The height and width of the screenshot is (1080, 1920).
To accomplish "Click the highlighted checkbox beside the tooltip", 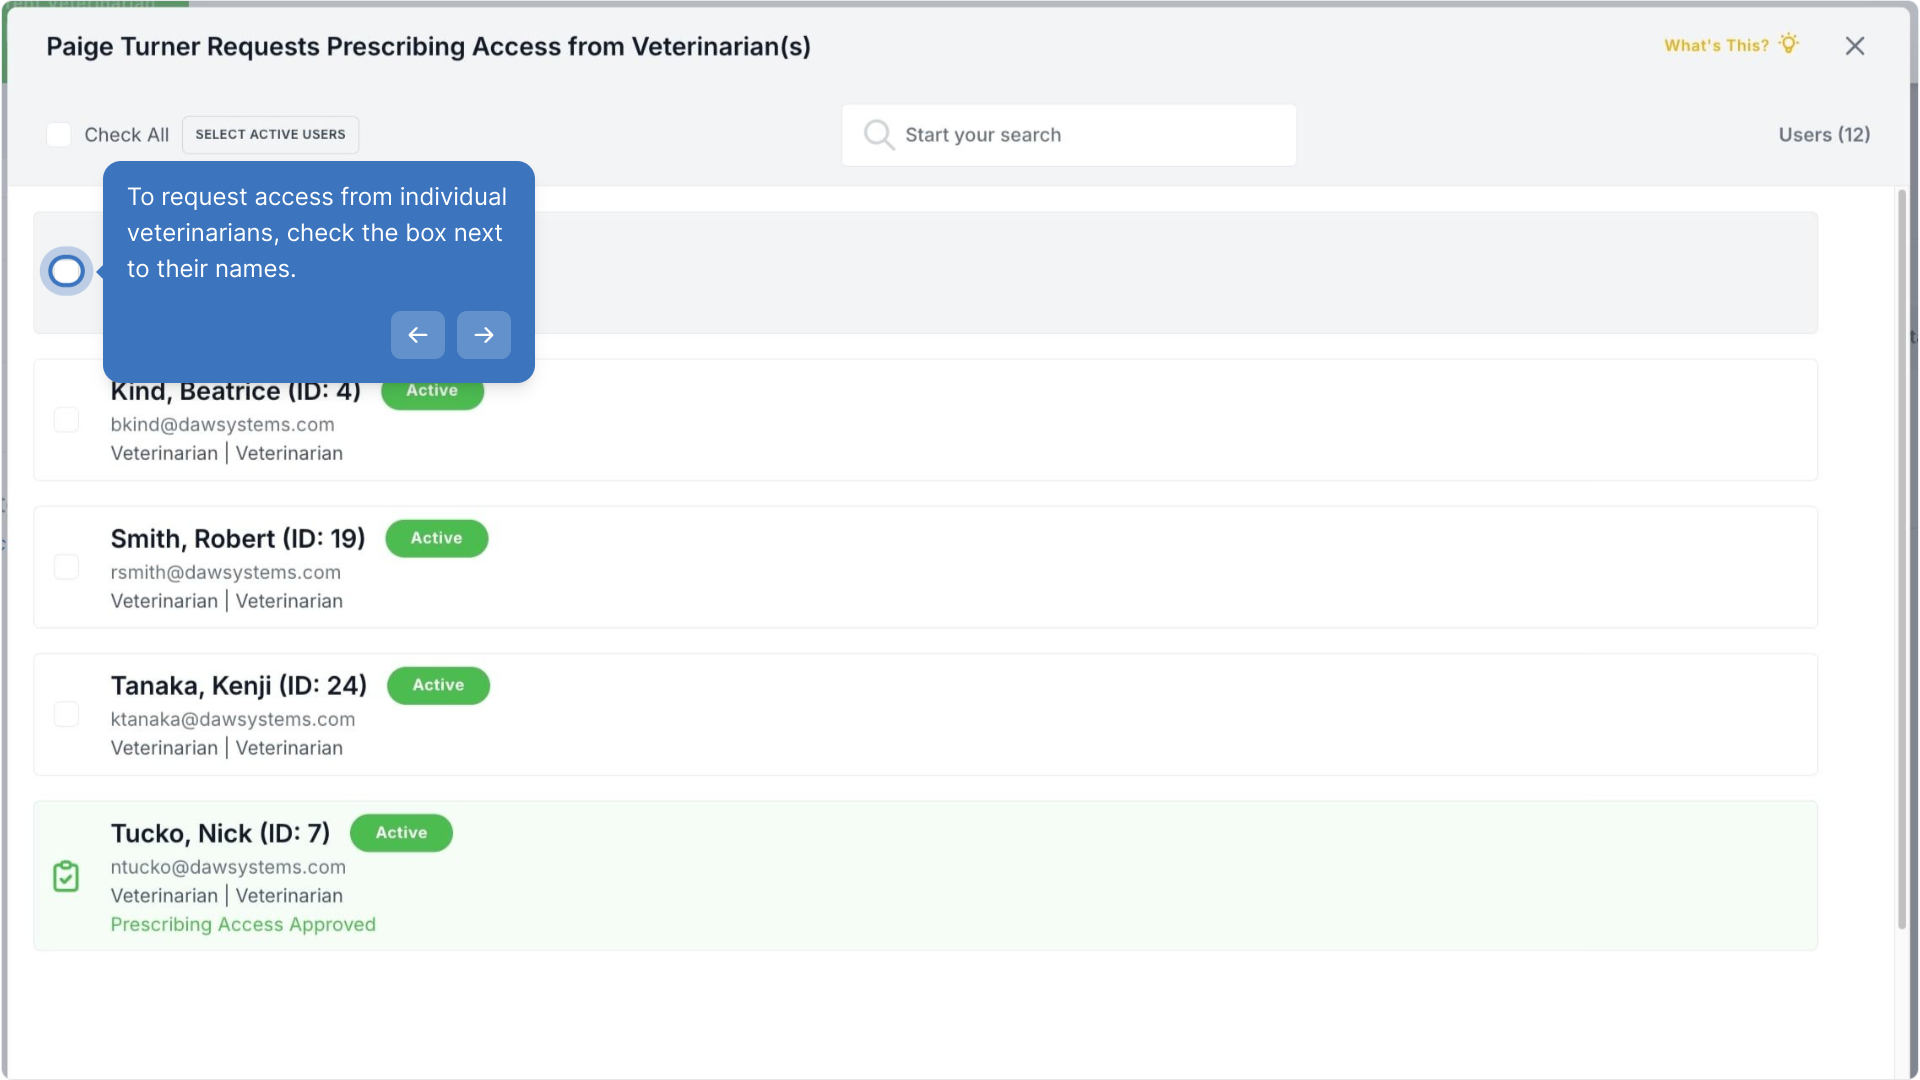I will pos(66,271).
